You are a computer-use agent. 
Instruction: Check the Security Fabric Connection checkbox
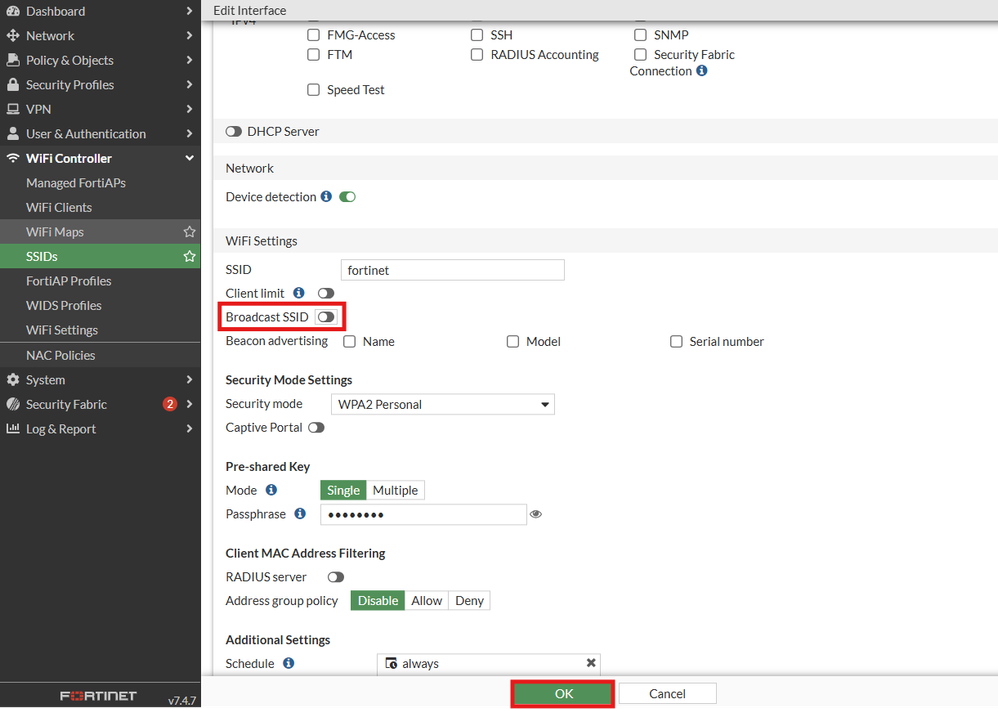tap(640, 54)
